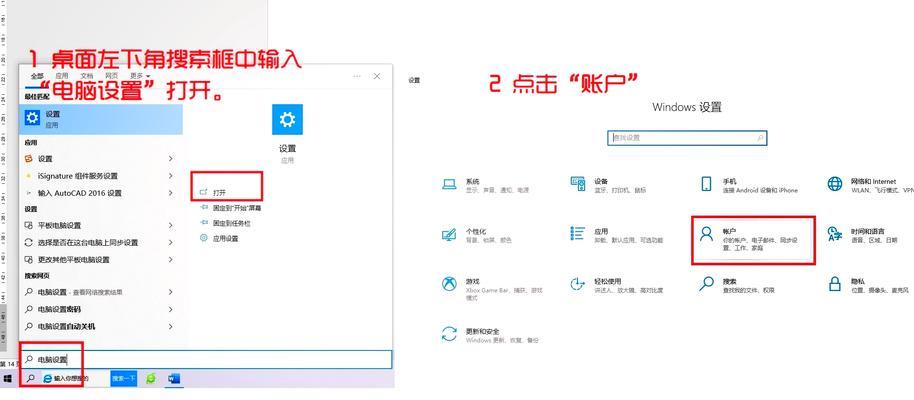Click the magnifier inside 查找设置 field
The image size is (914, 400).
tap(760, 138)
